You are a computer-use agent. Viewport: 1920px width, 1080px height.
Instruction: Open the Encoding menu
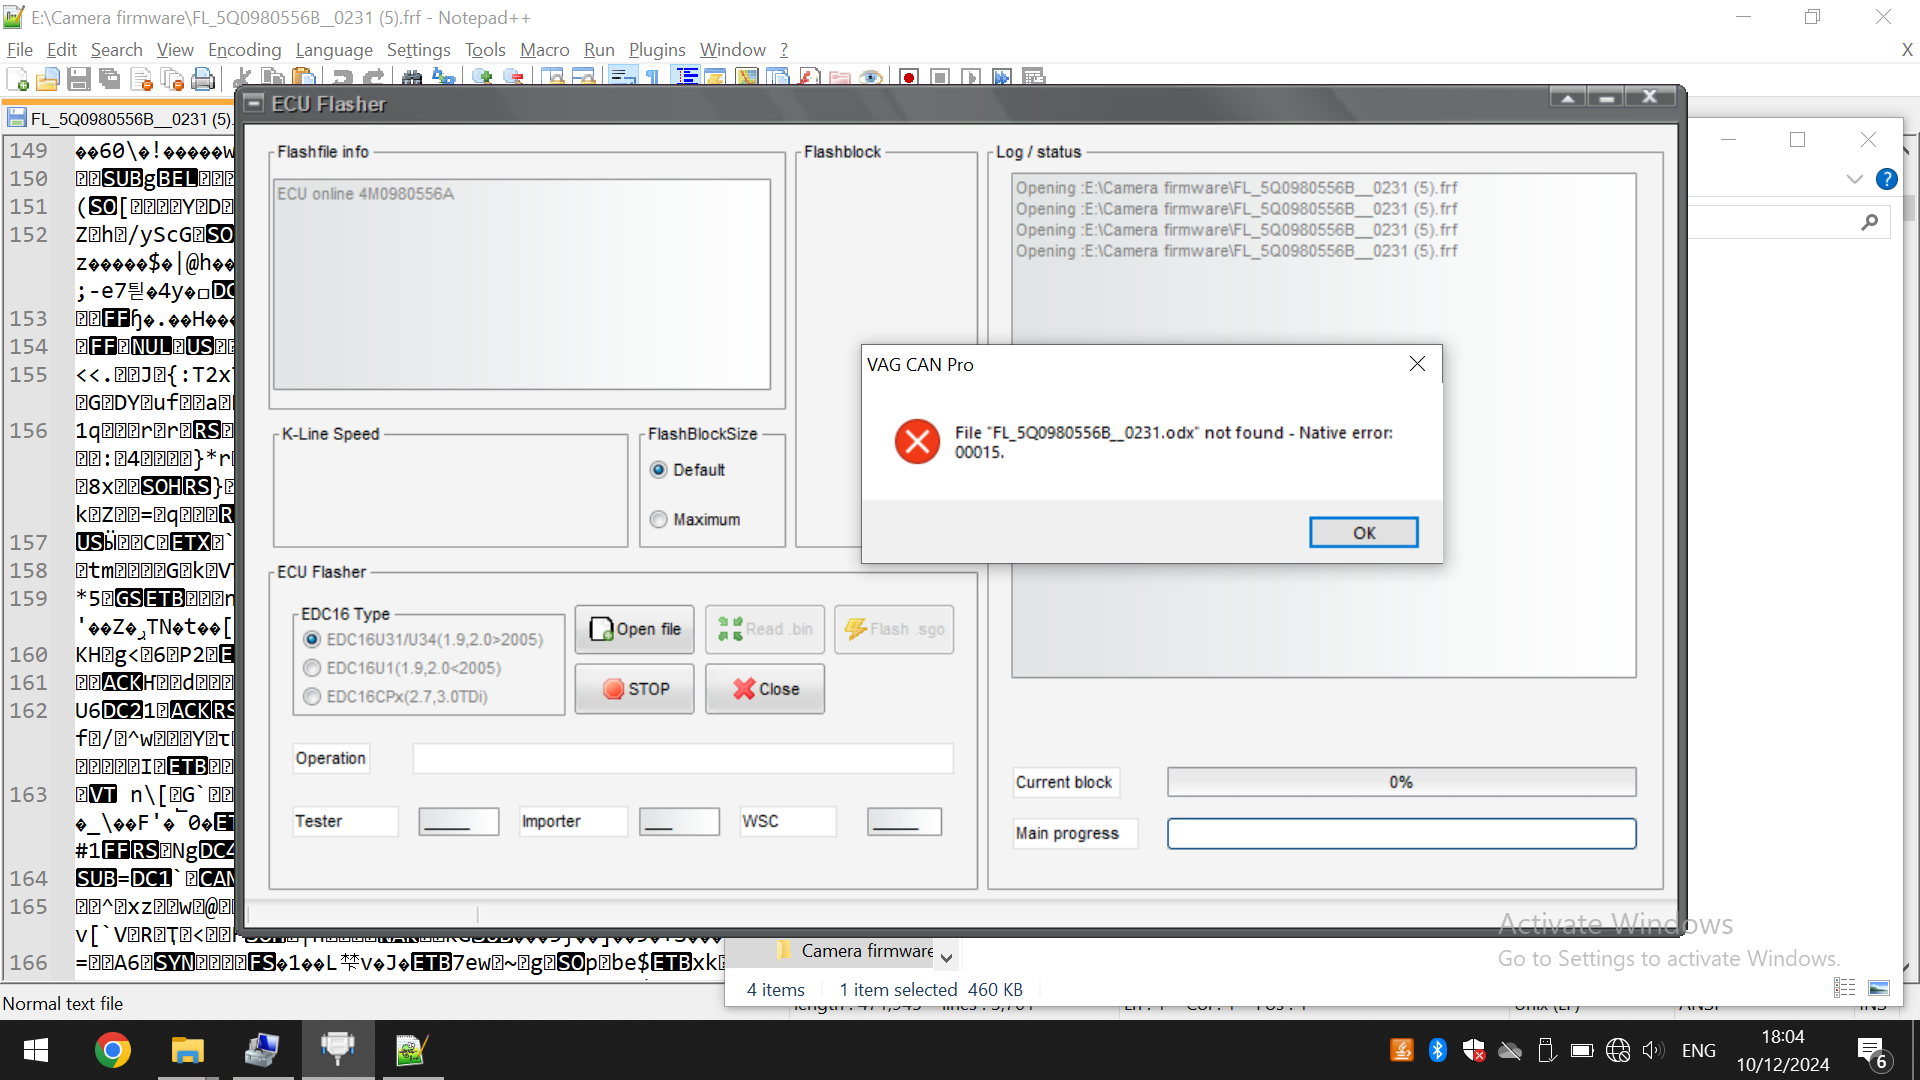point(244,50)
